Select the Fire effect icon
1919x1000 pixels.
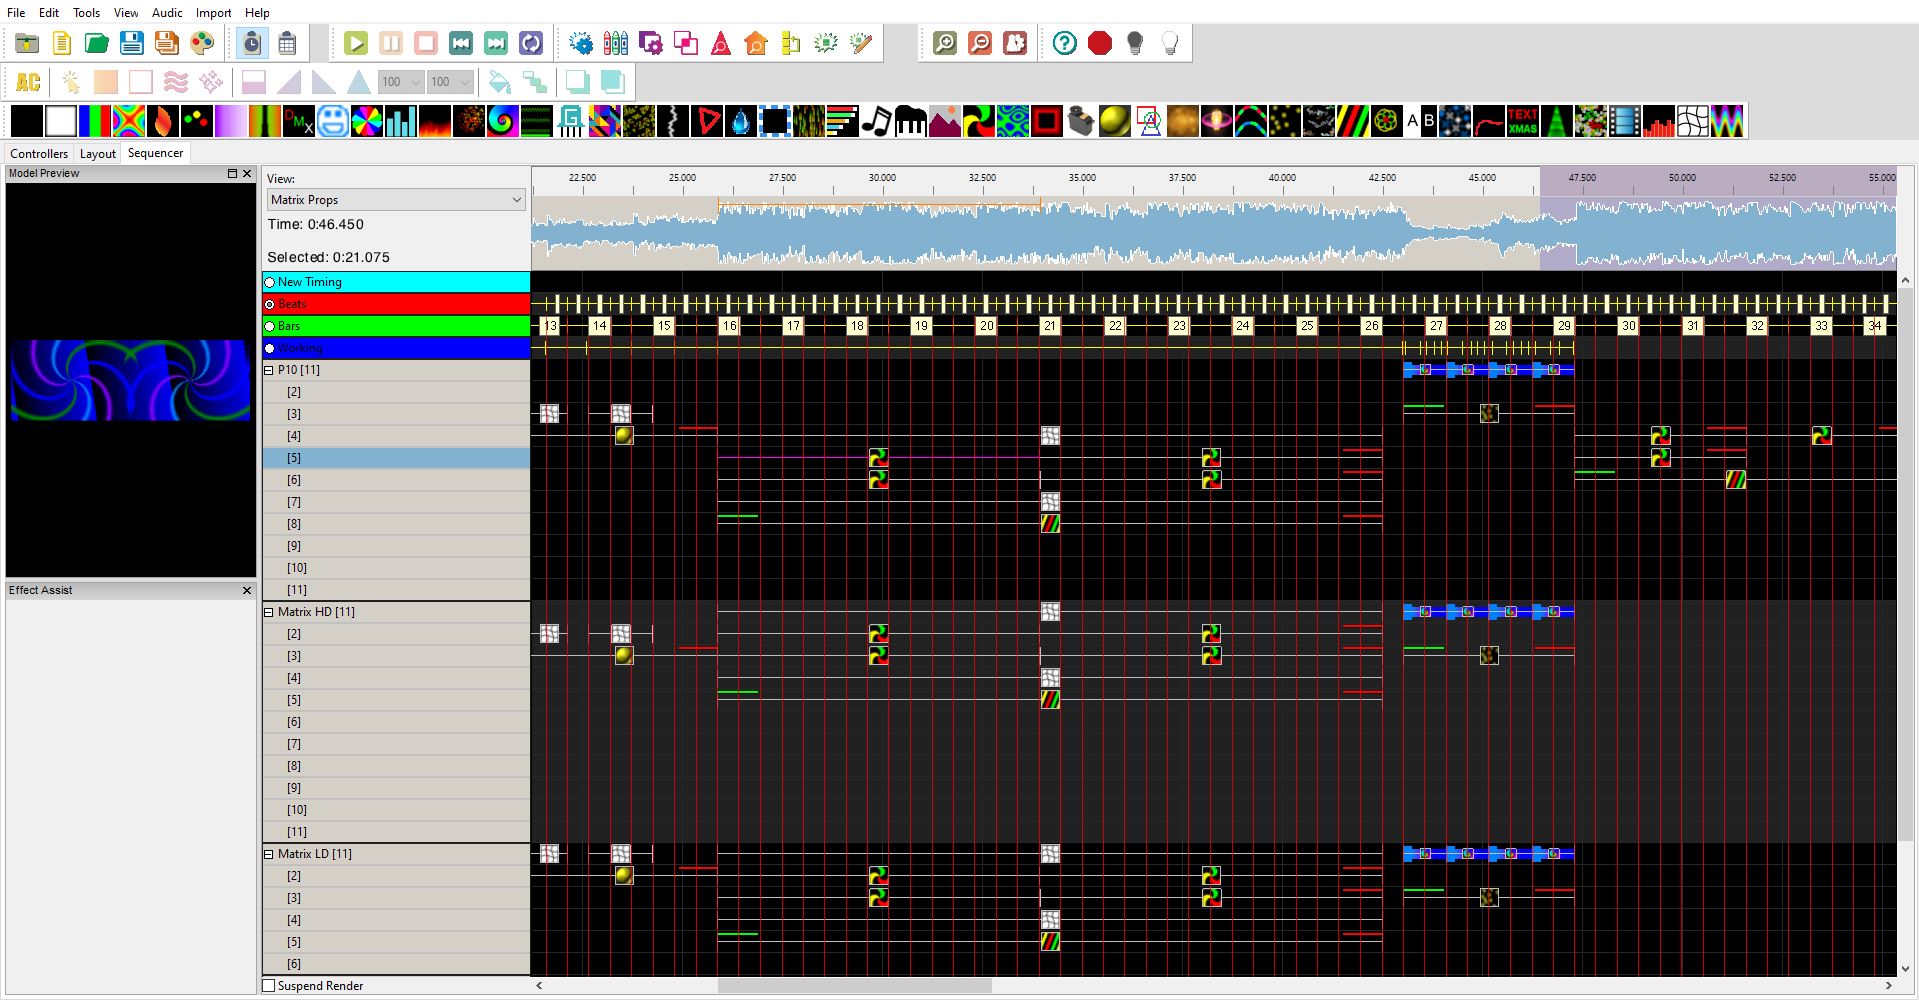(163, 121)
